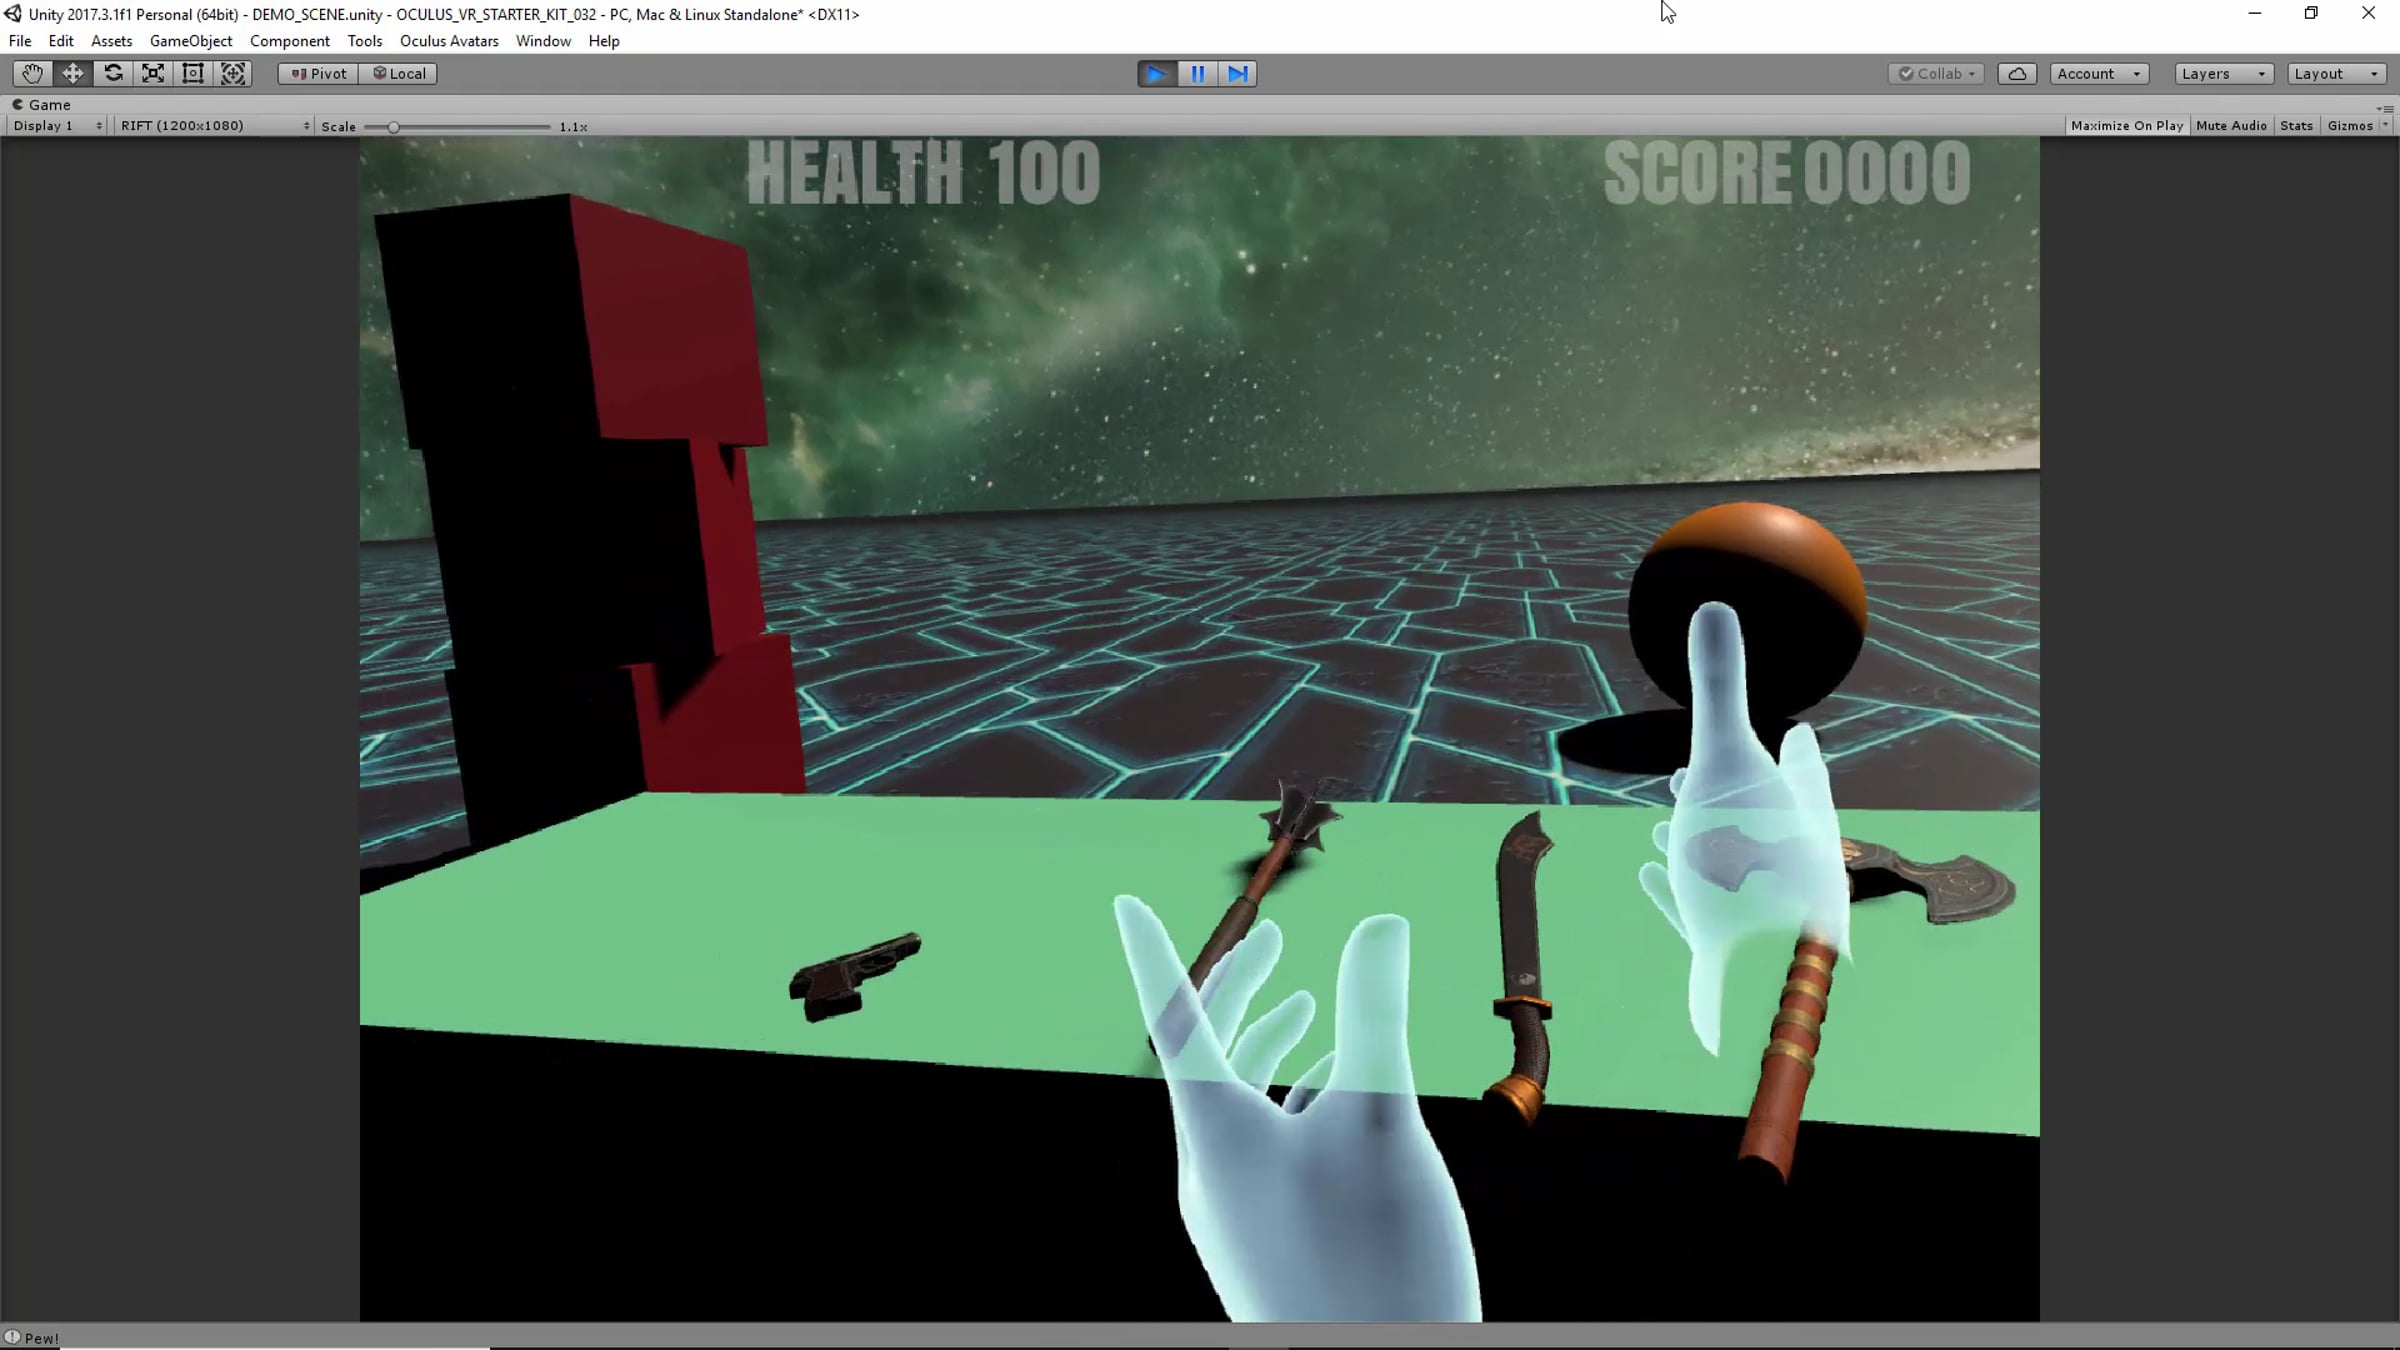Open the cloud Services icon
2400x1350 pixels.
(2017, 74)
